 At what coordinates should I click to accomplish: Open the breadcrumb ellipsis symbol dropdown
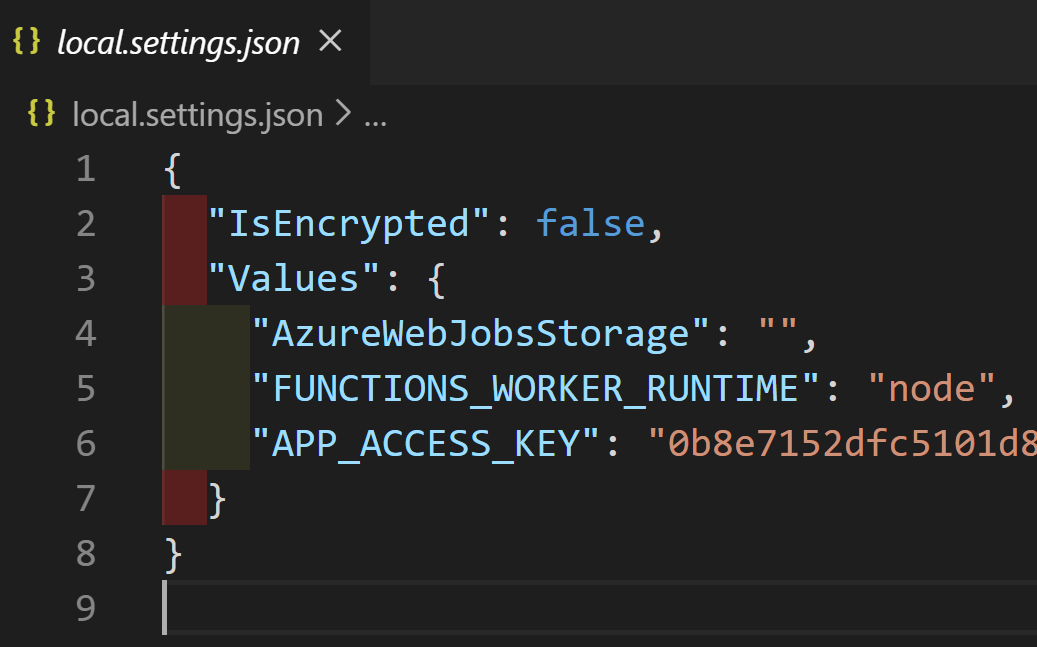point(375,117)
